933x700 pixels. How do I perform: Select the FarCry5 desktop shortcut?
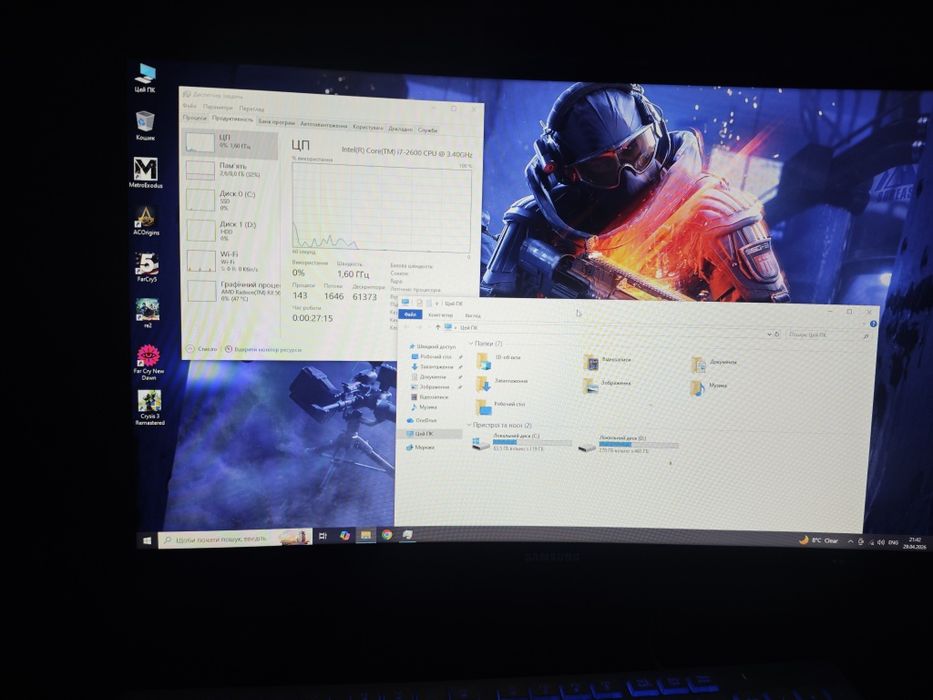tap(146, 267)
